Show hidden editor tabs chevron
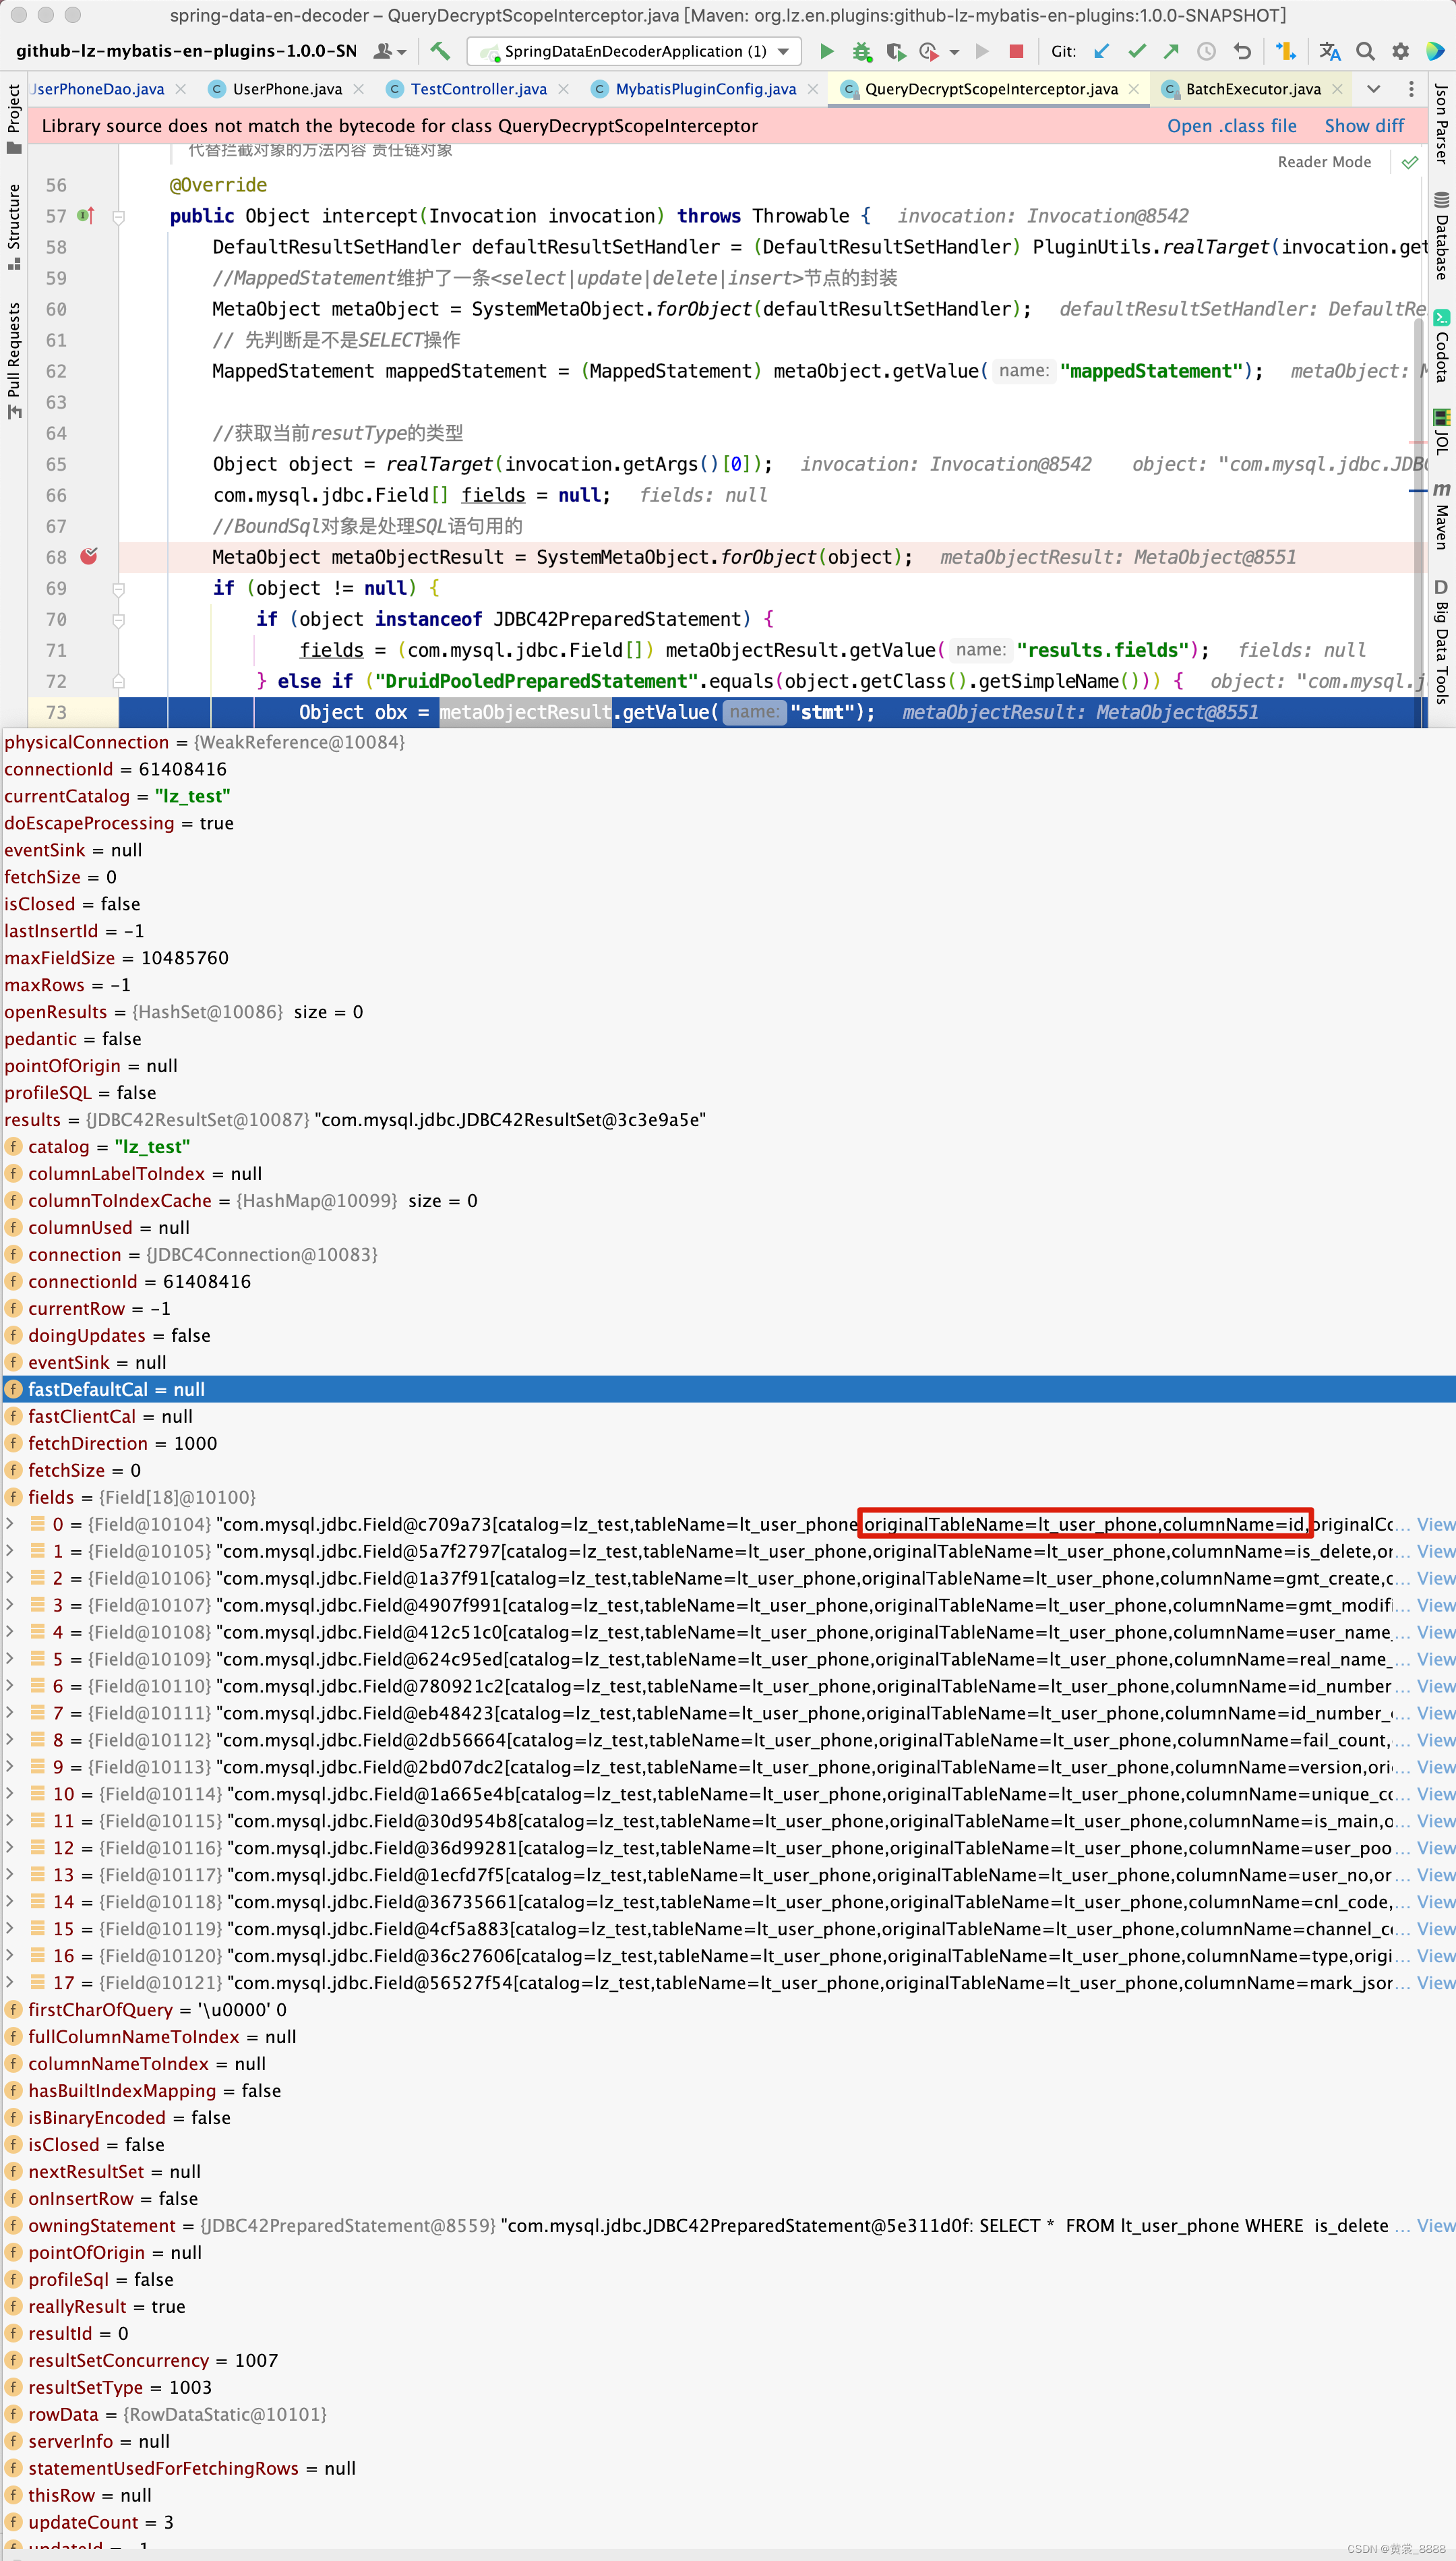 click(1374, 89)
